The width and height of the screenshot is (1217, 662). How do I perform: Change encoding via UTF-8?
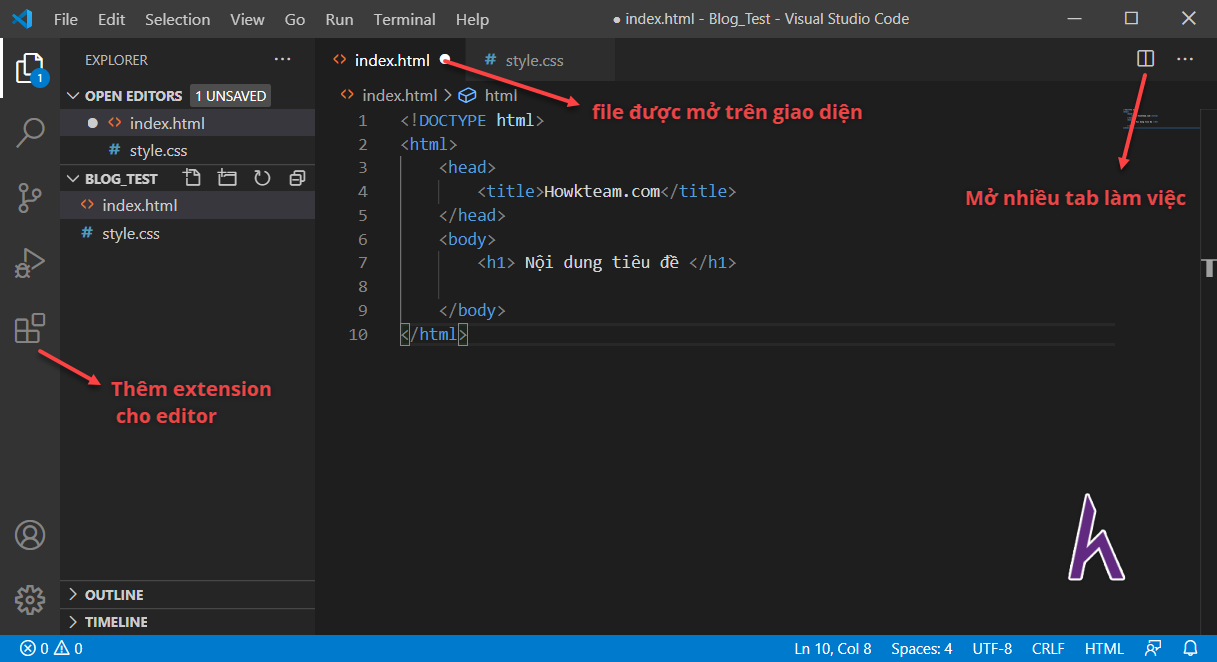[x=992, y=648]
